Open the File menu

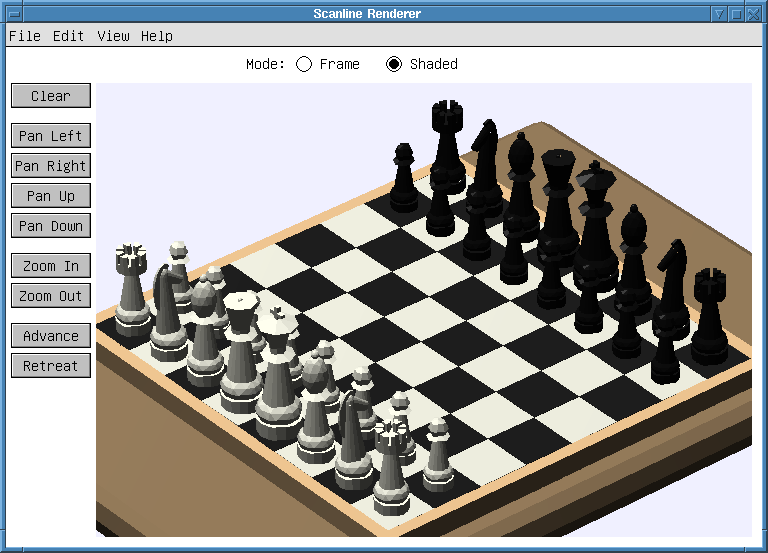click(x=24, y=36)
